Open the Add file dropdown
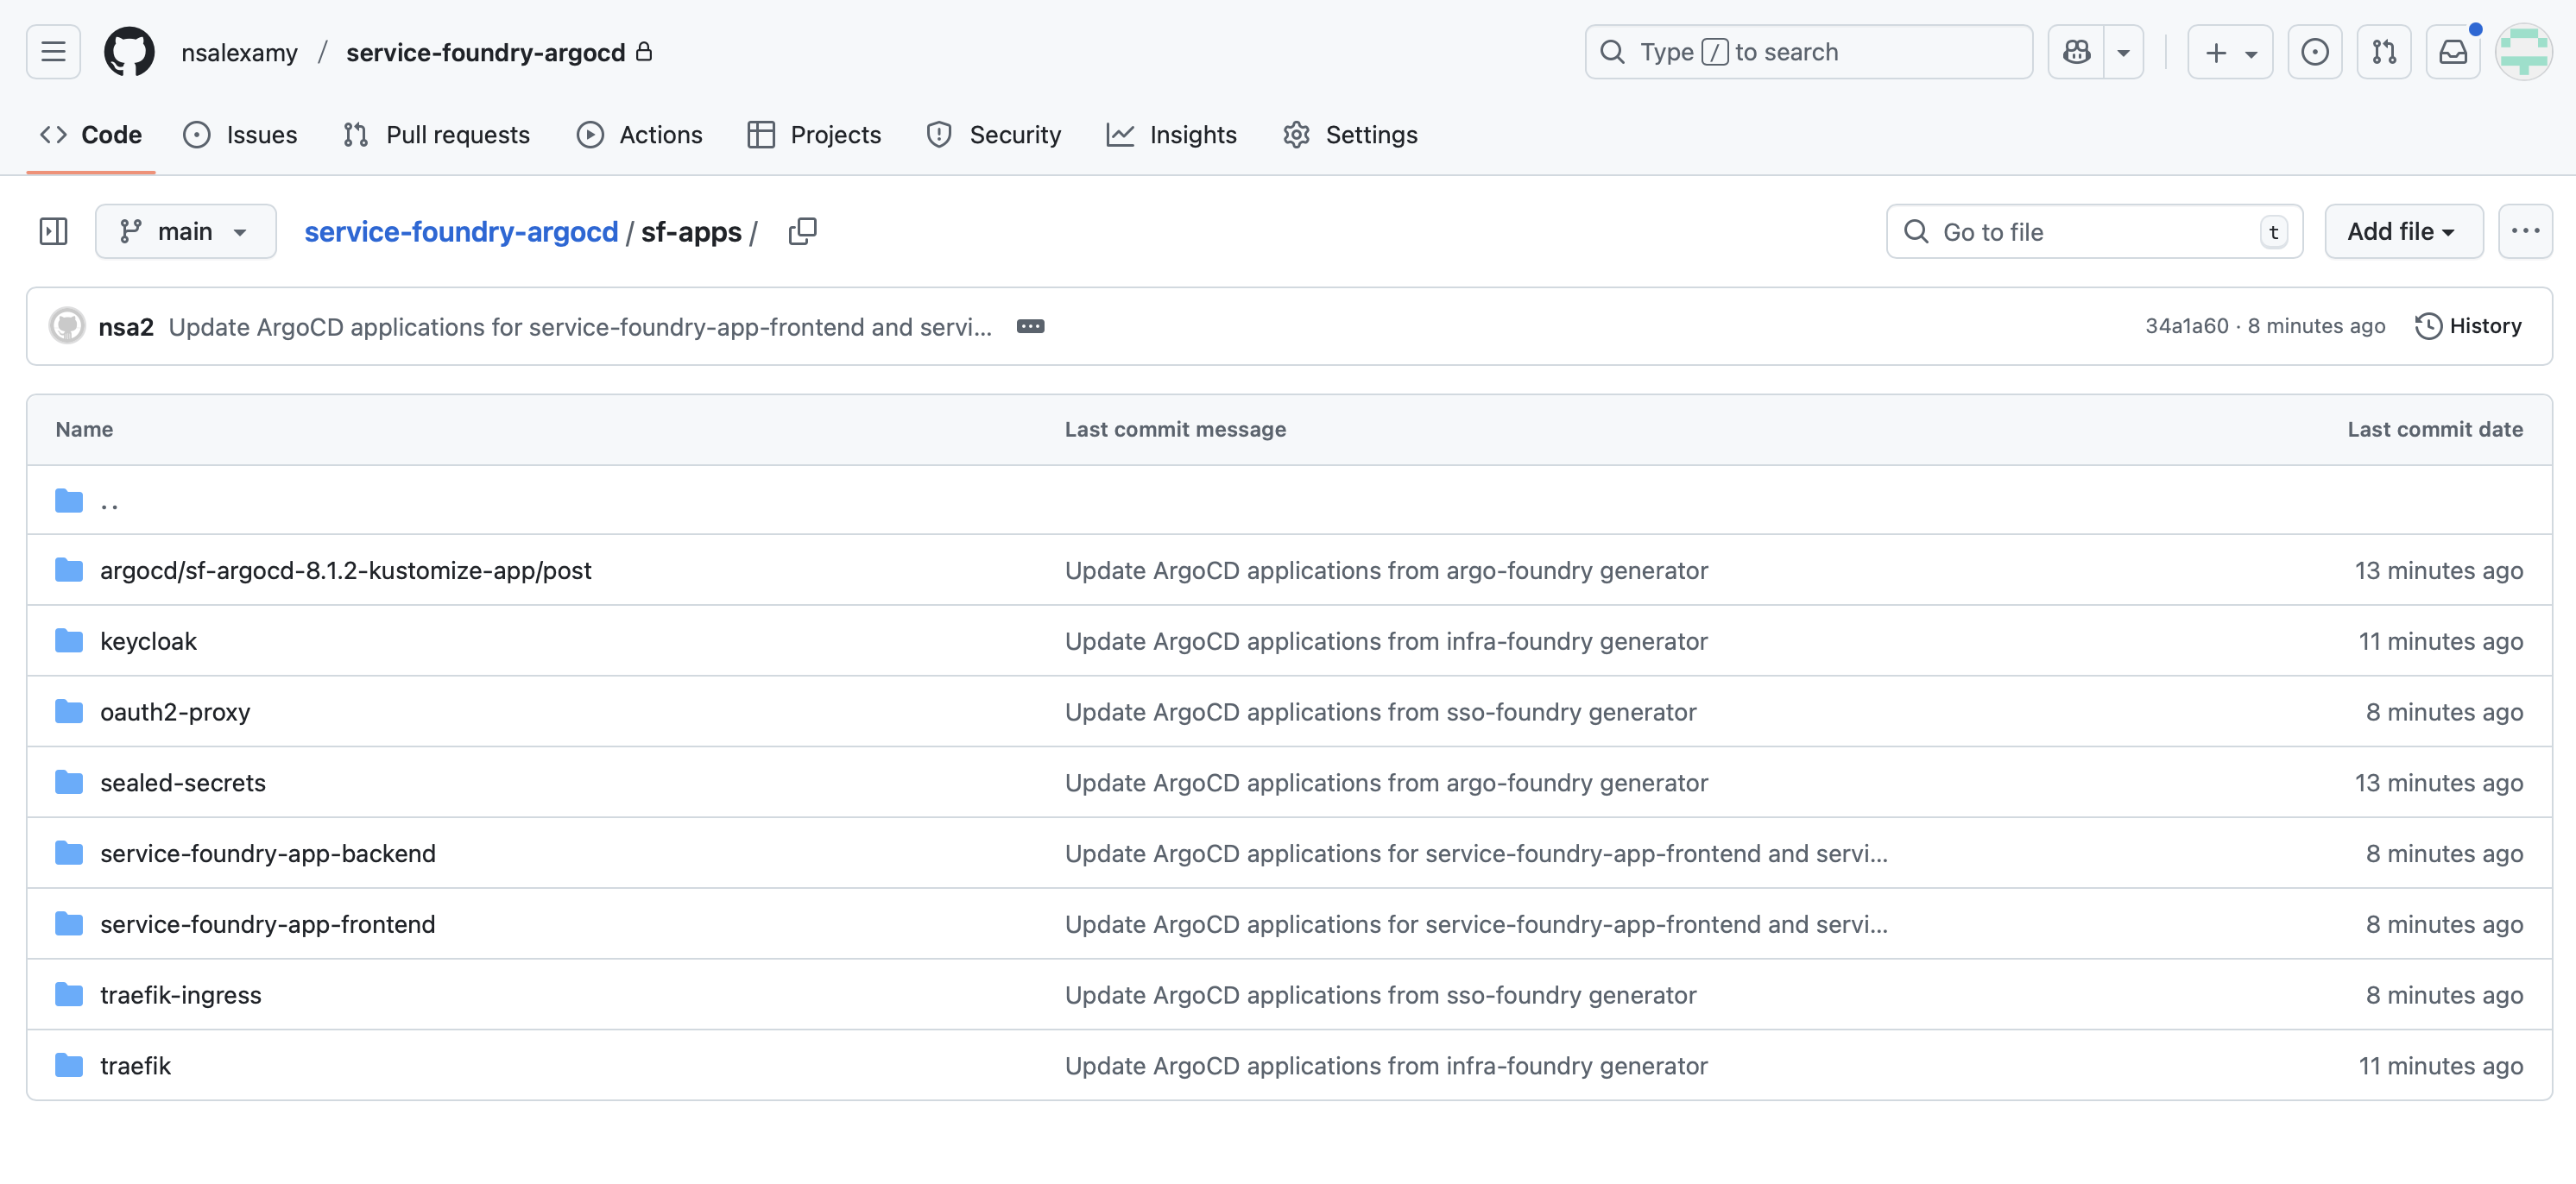Viewport: 2576px width, 1184px height. (x=2403, y=232)
